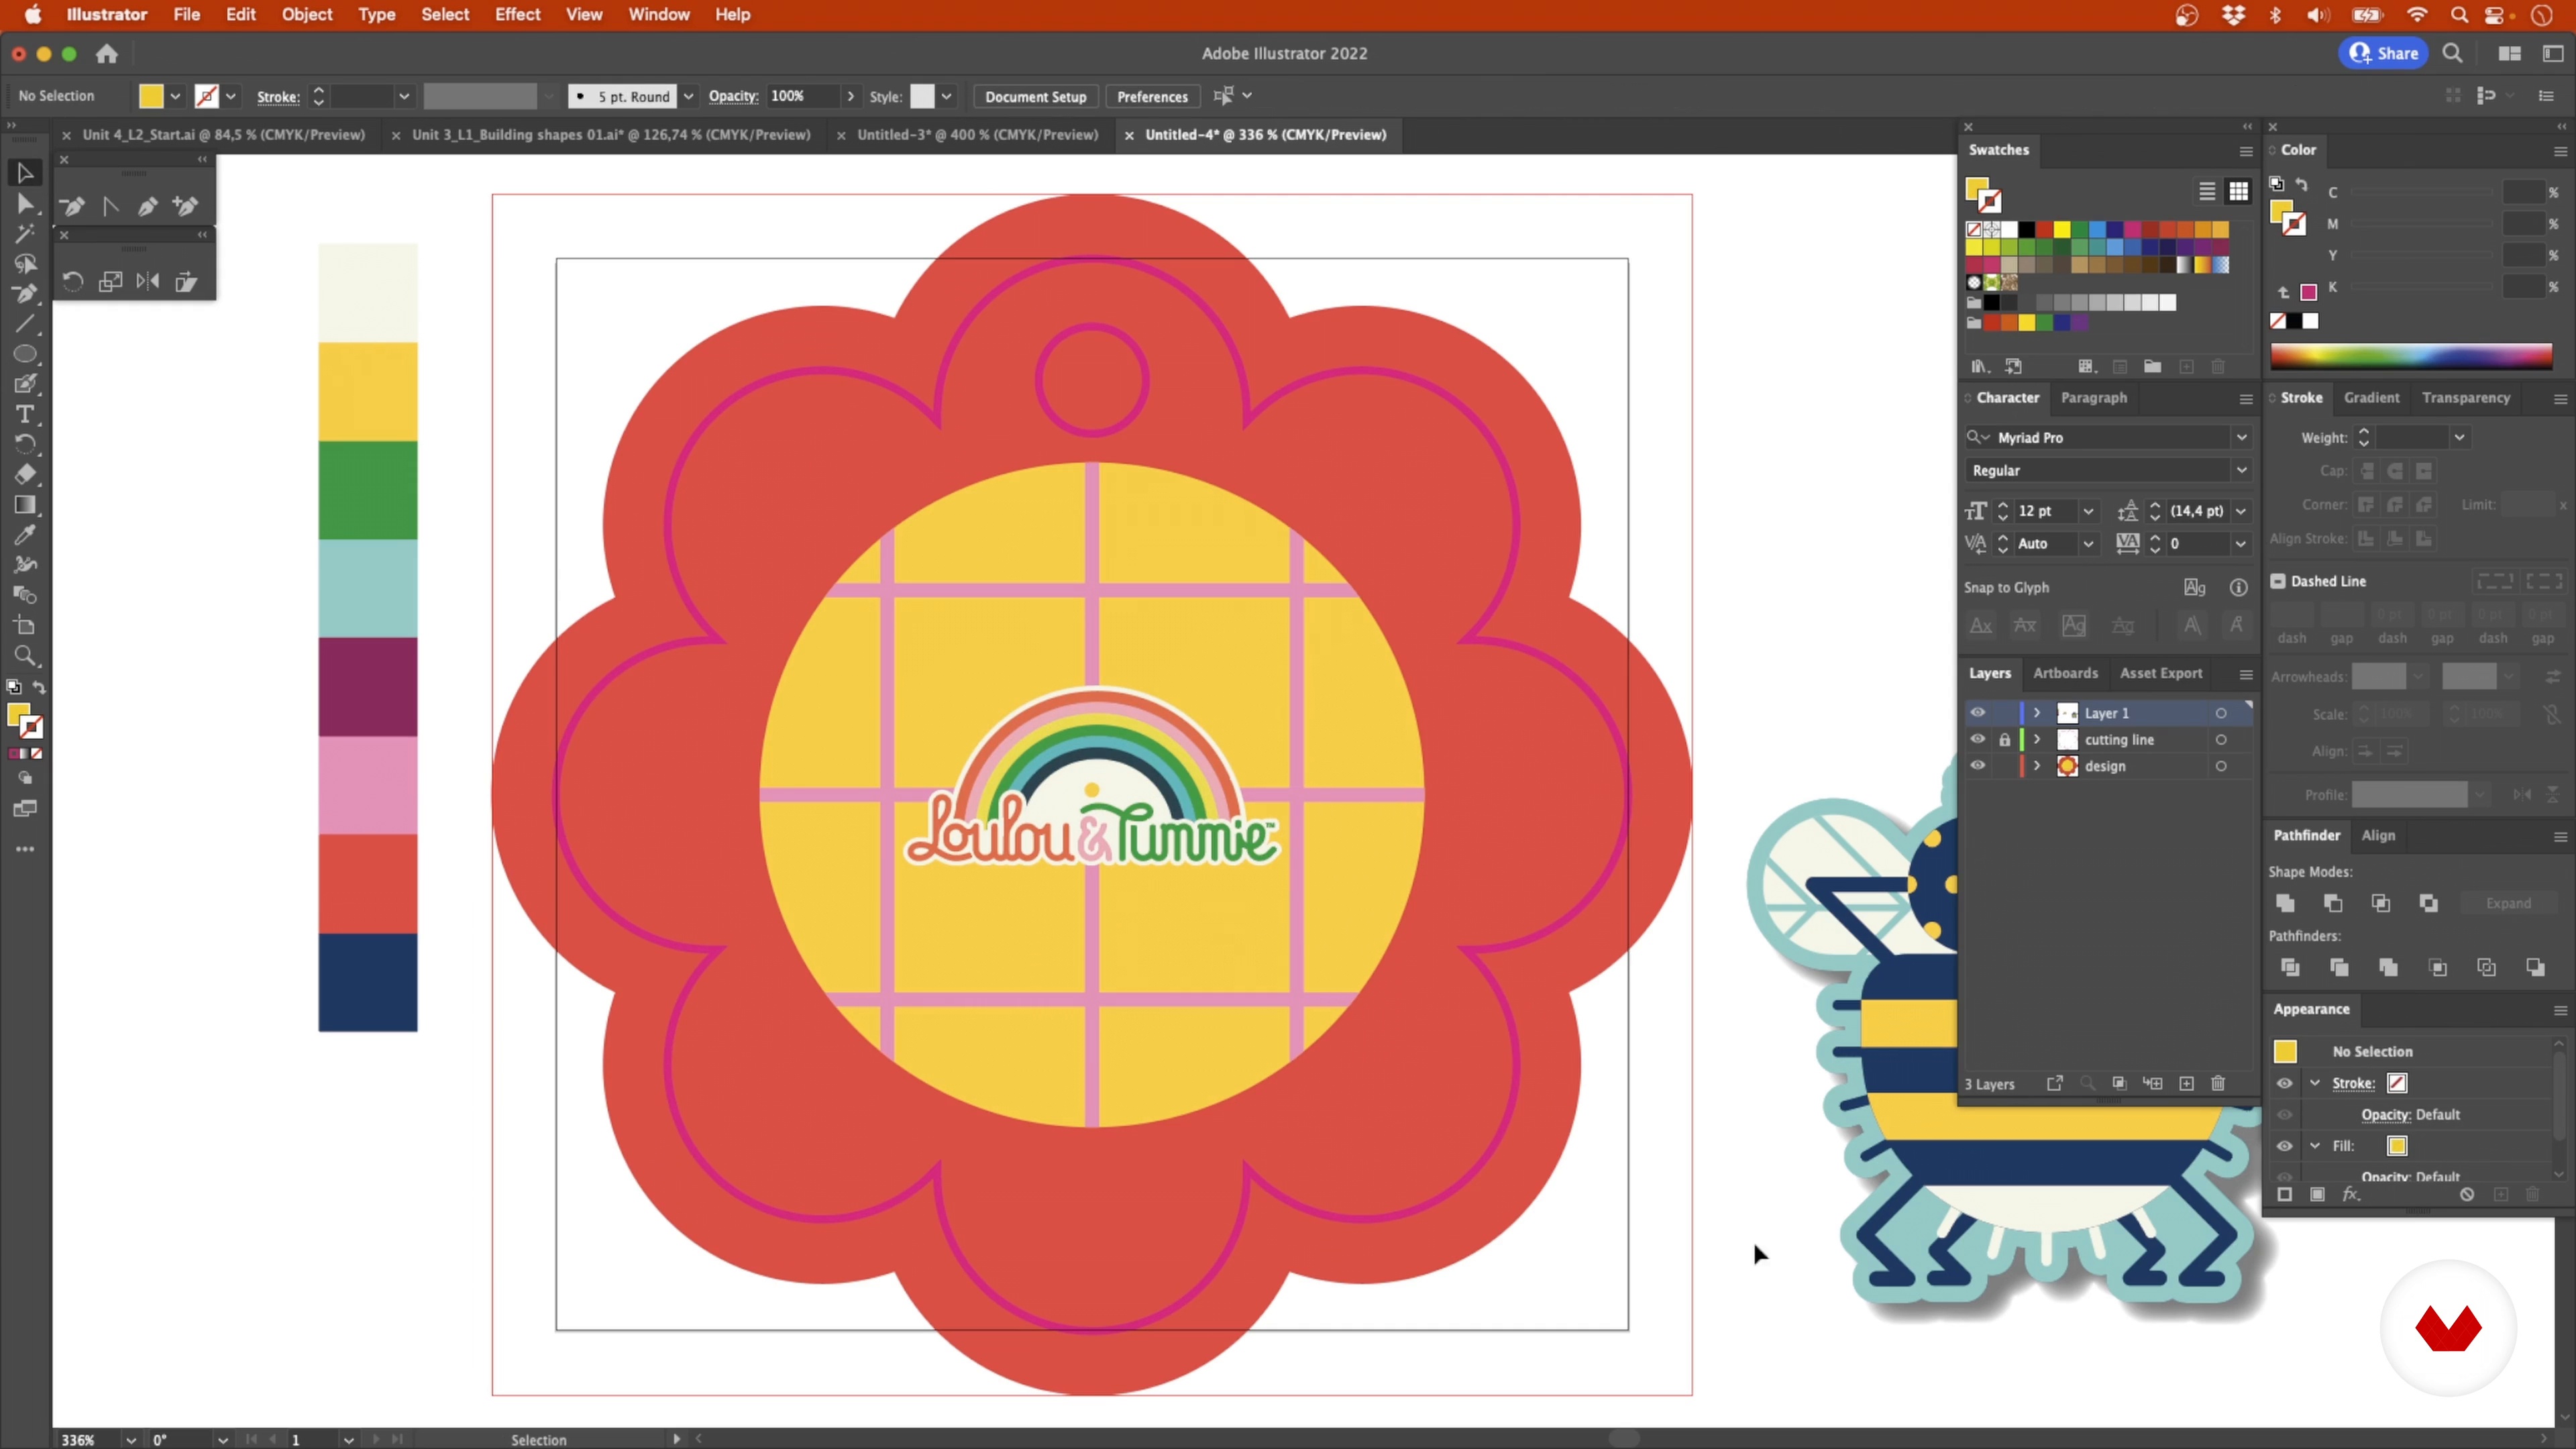
Task: Select the Ellipse tool
Action: 25,354
